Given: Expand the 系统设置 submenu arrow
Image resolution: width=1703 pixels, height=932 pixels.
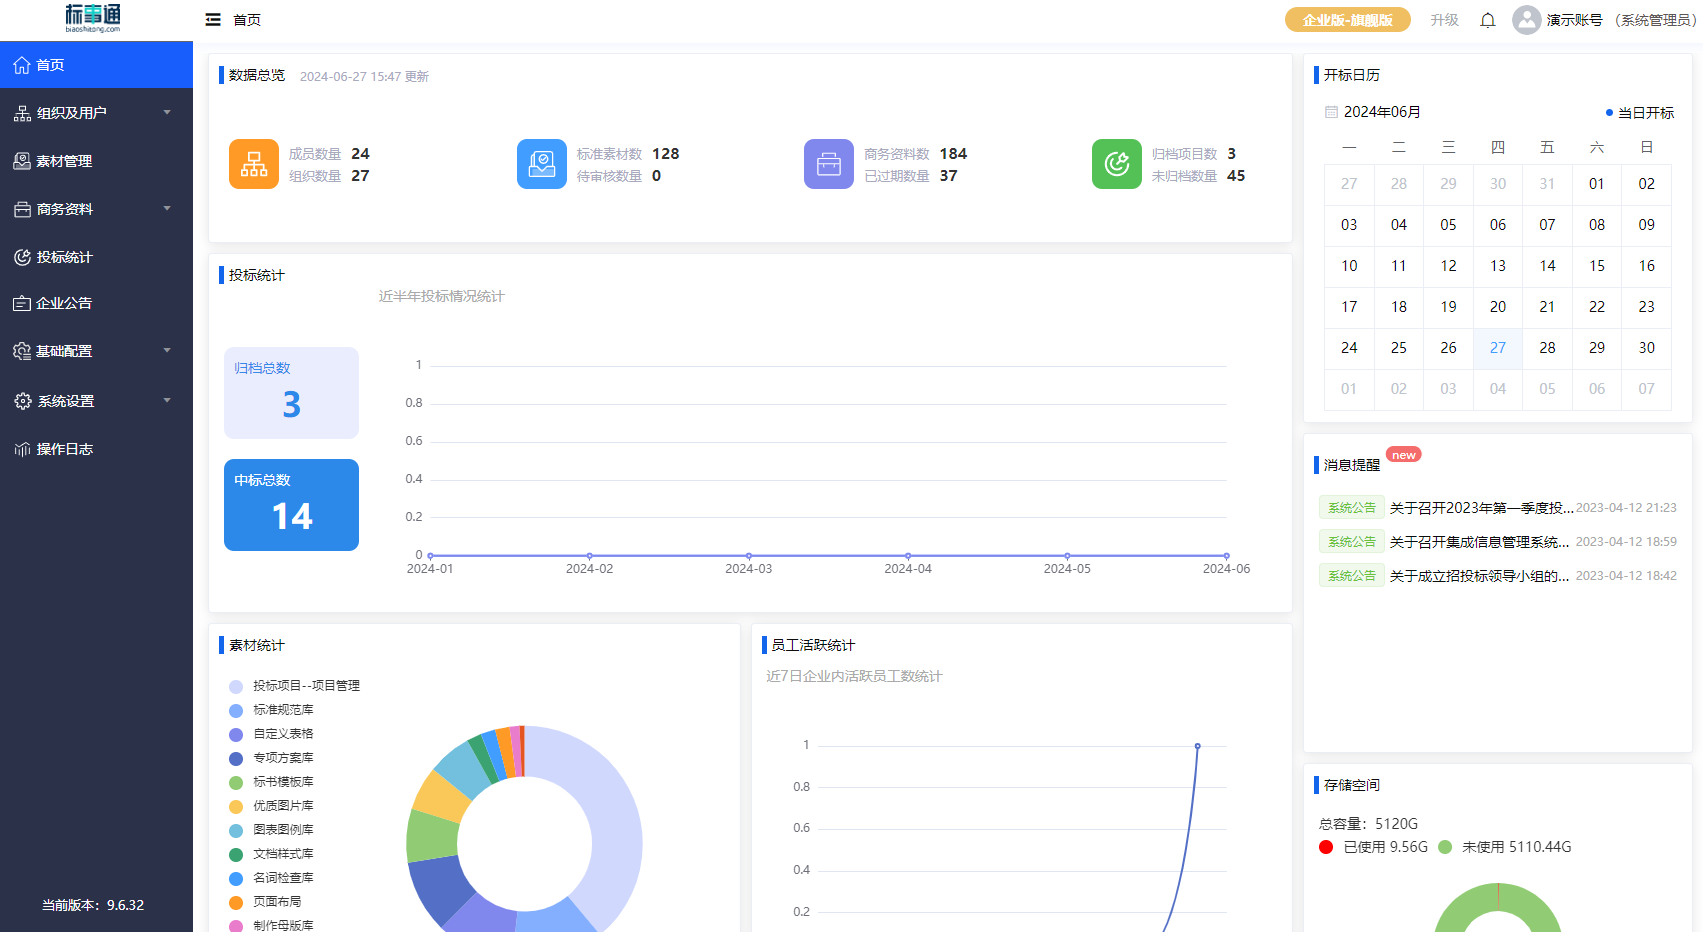Looking at the screenshot, I should (x=167, y=400).
